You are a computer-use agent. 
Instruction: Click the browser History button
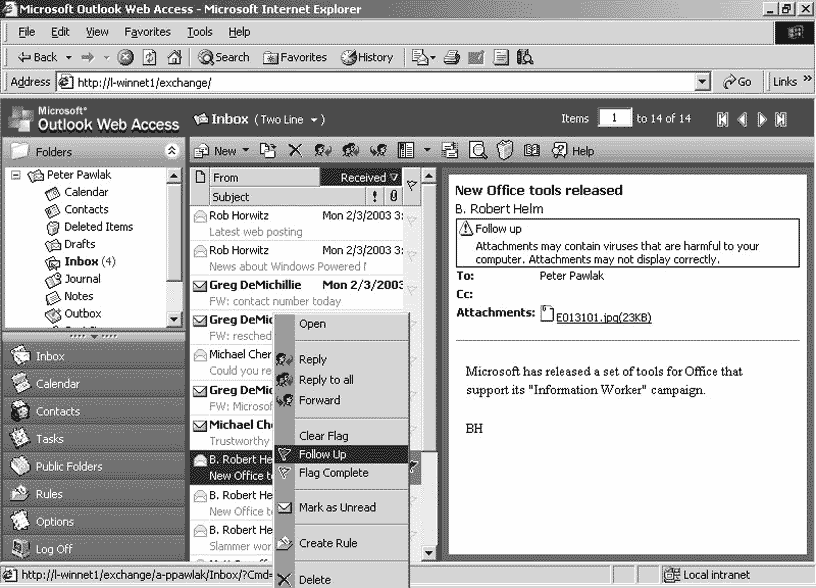coord(367,57)
